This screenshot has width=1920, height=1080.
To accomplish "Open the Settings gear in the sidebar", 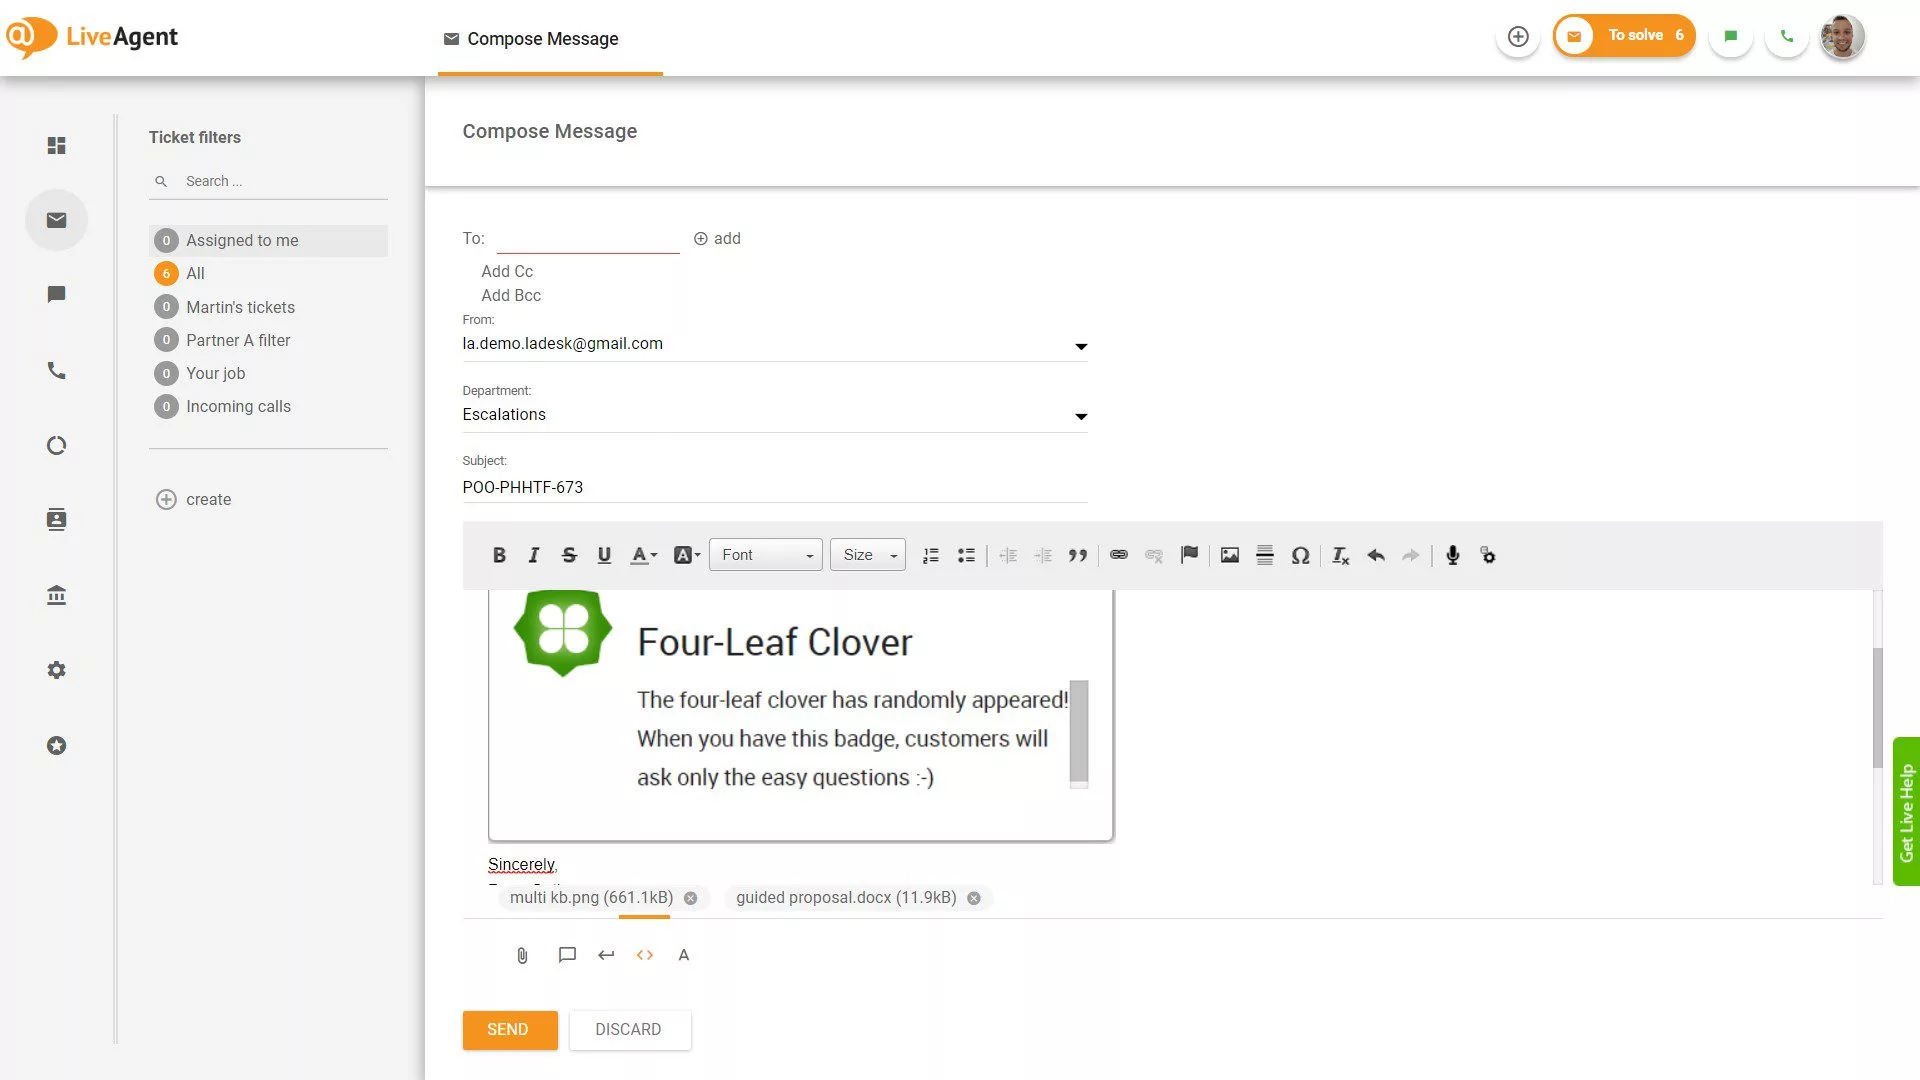I will point(56,670).
